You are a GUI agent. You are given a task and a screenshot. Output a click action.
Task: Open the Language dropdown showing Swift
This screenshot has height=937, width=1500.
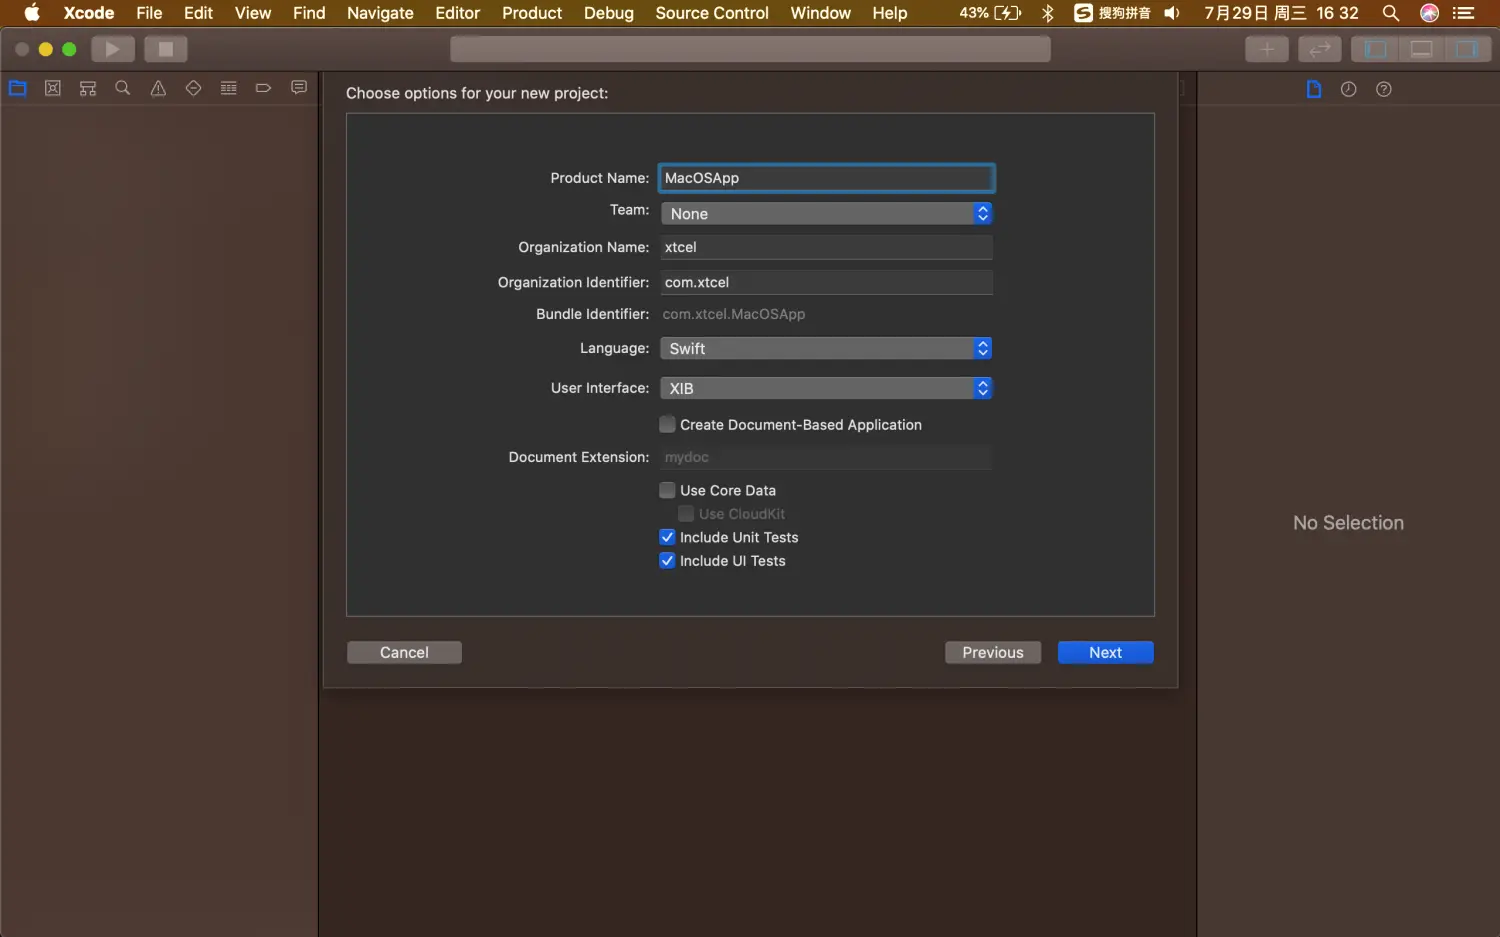click(x=826, y=348)
